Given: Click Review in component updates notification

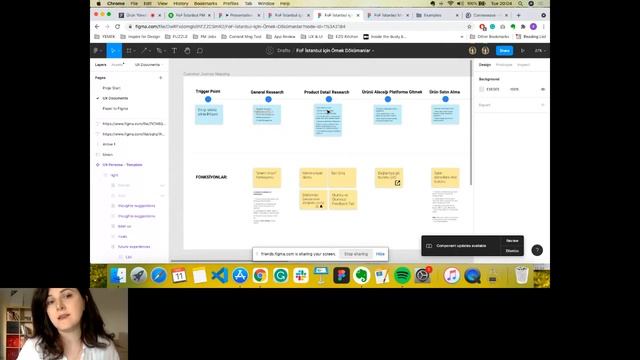Looking at the screenshot, I should (512, 241).
